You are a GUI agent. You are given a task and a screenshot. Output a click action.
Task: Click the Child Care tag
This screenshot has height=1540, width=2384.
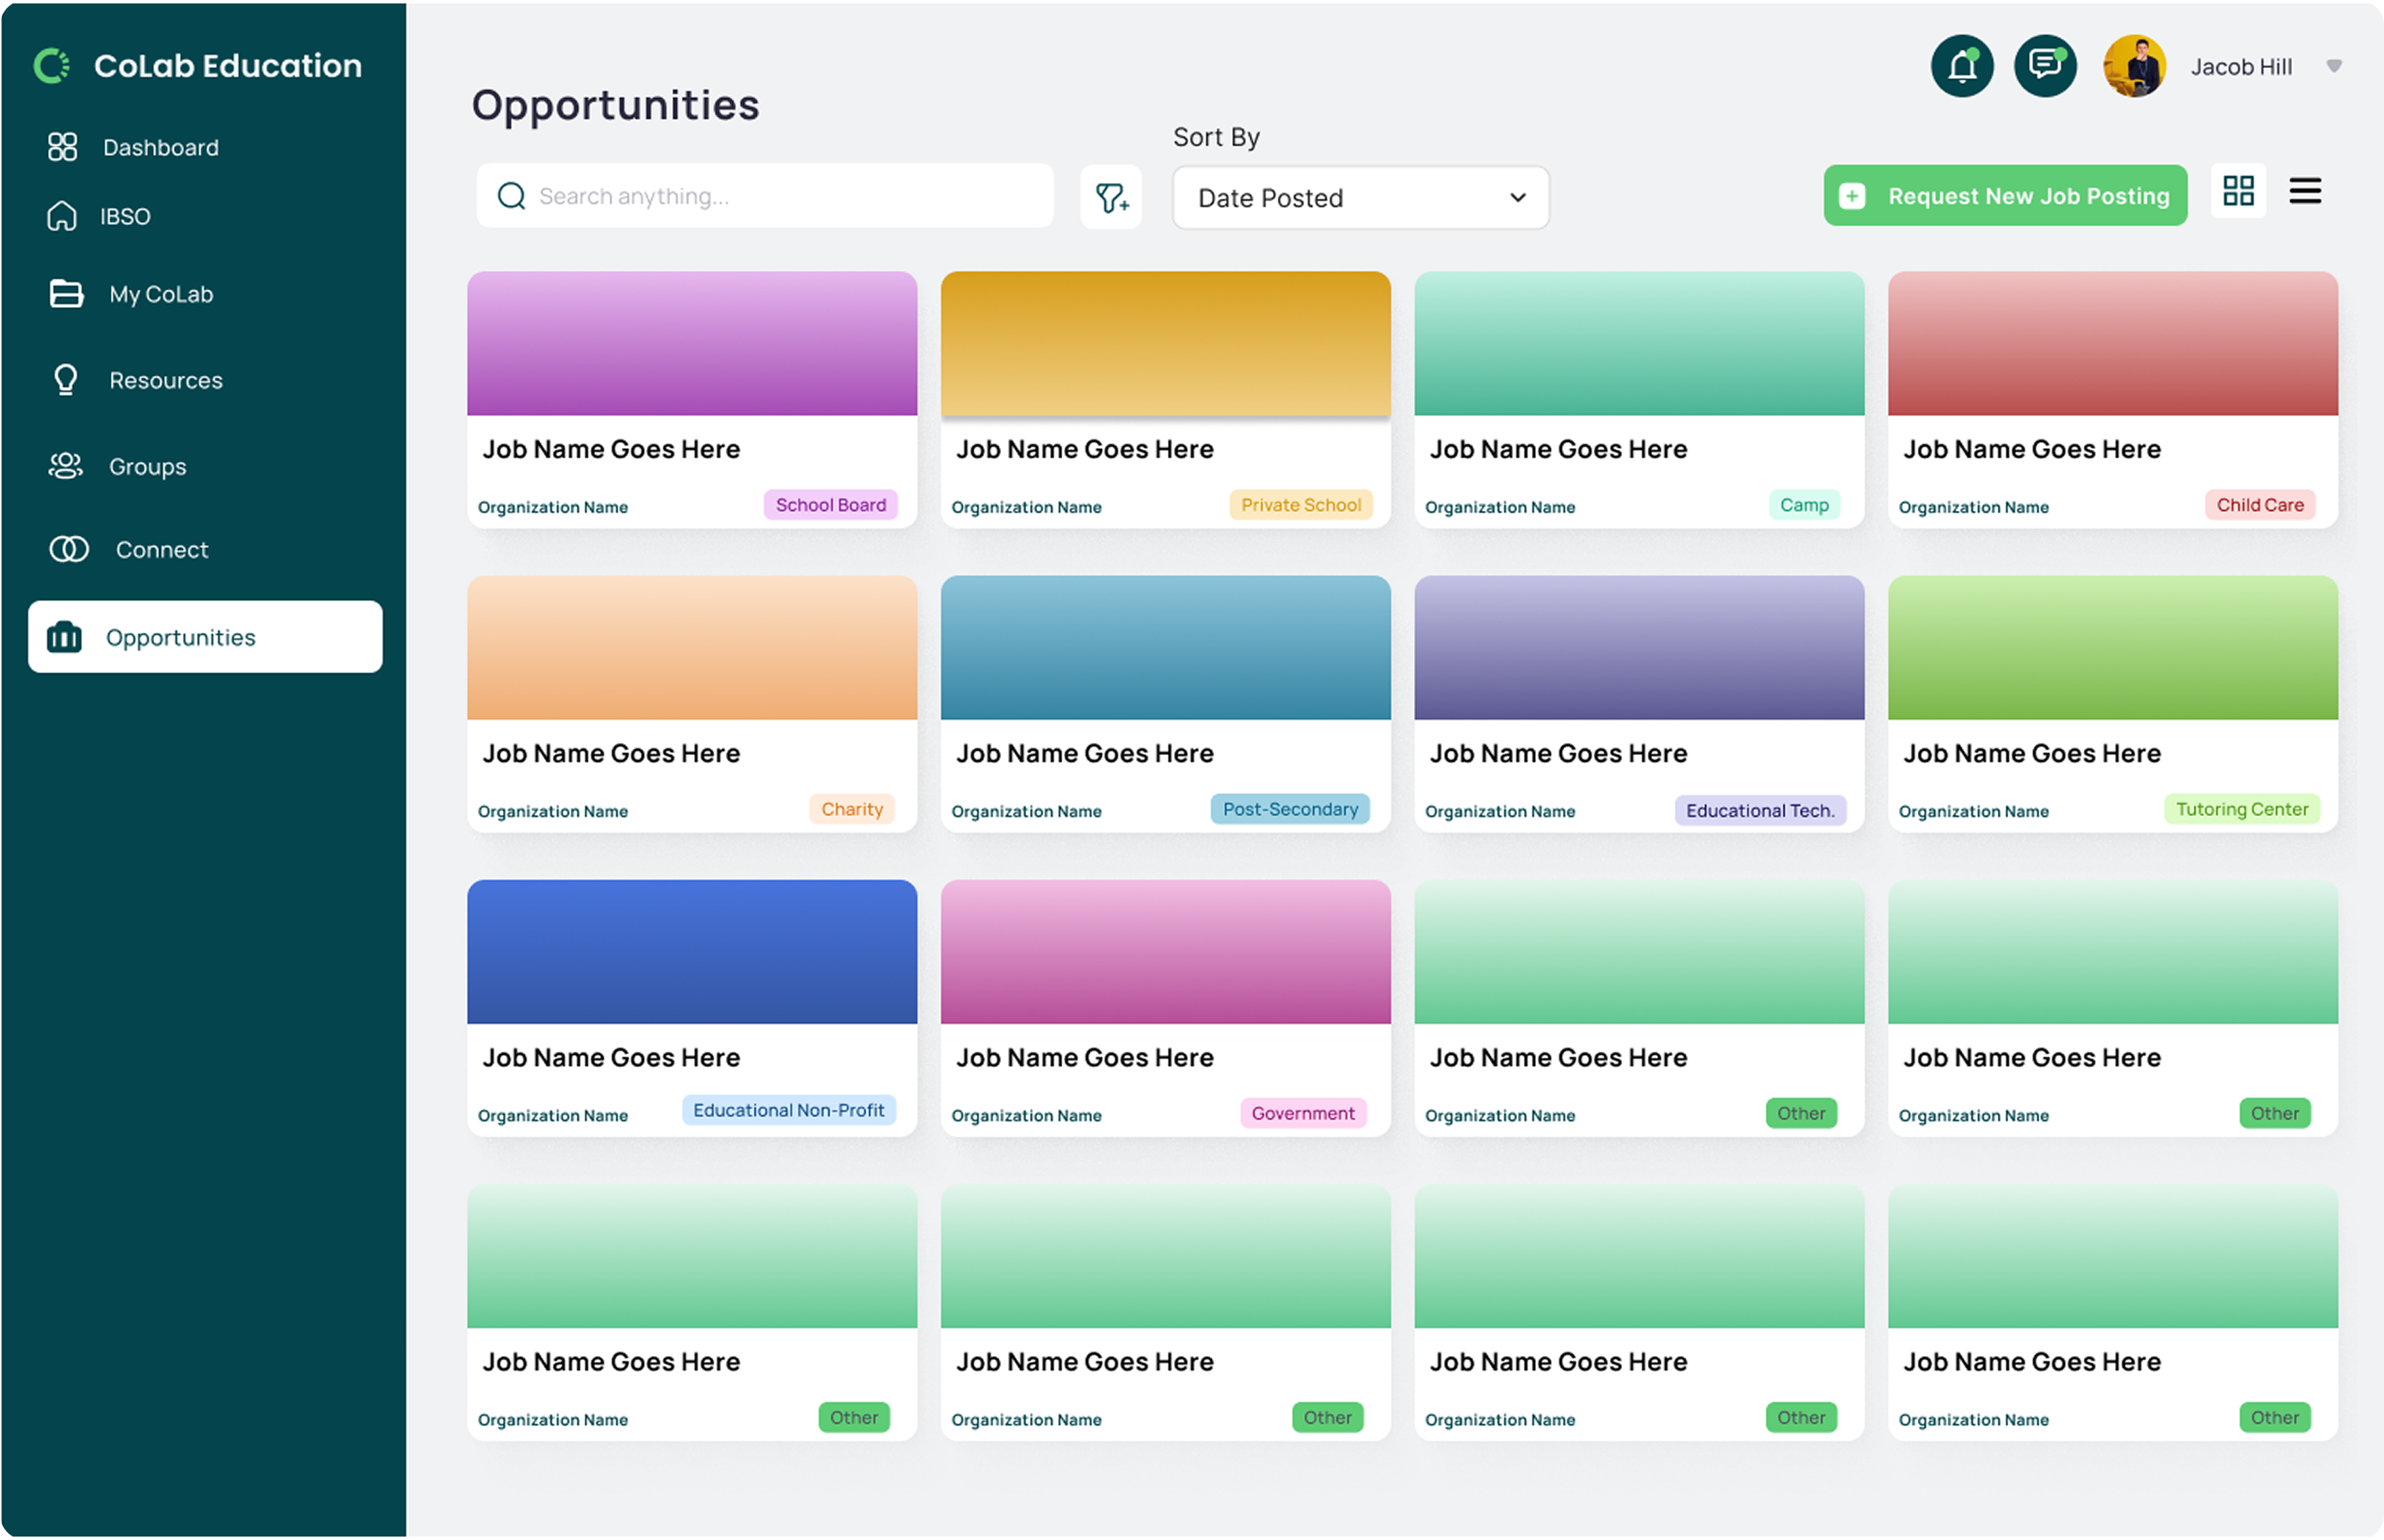(x=2259, y=505)
